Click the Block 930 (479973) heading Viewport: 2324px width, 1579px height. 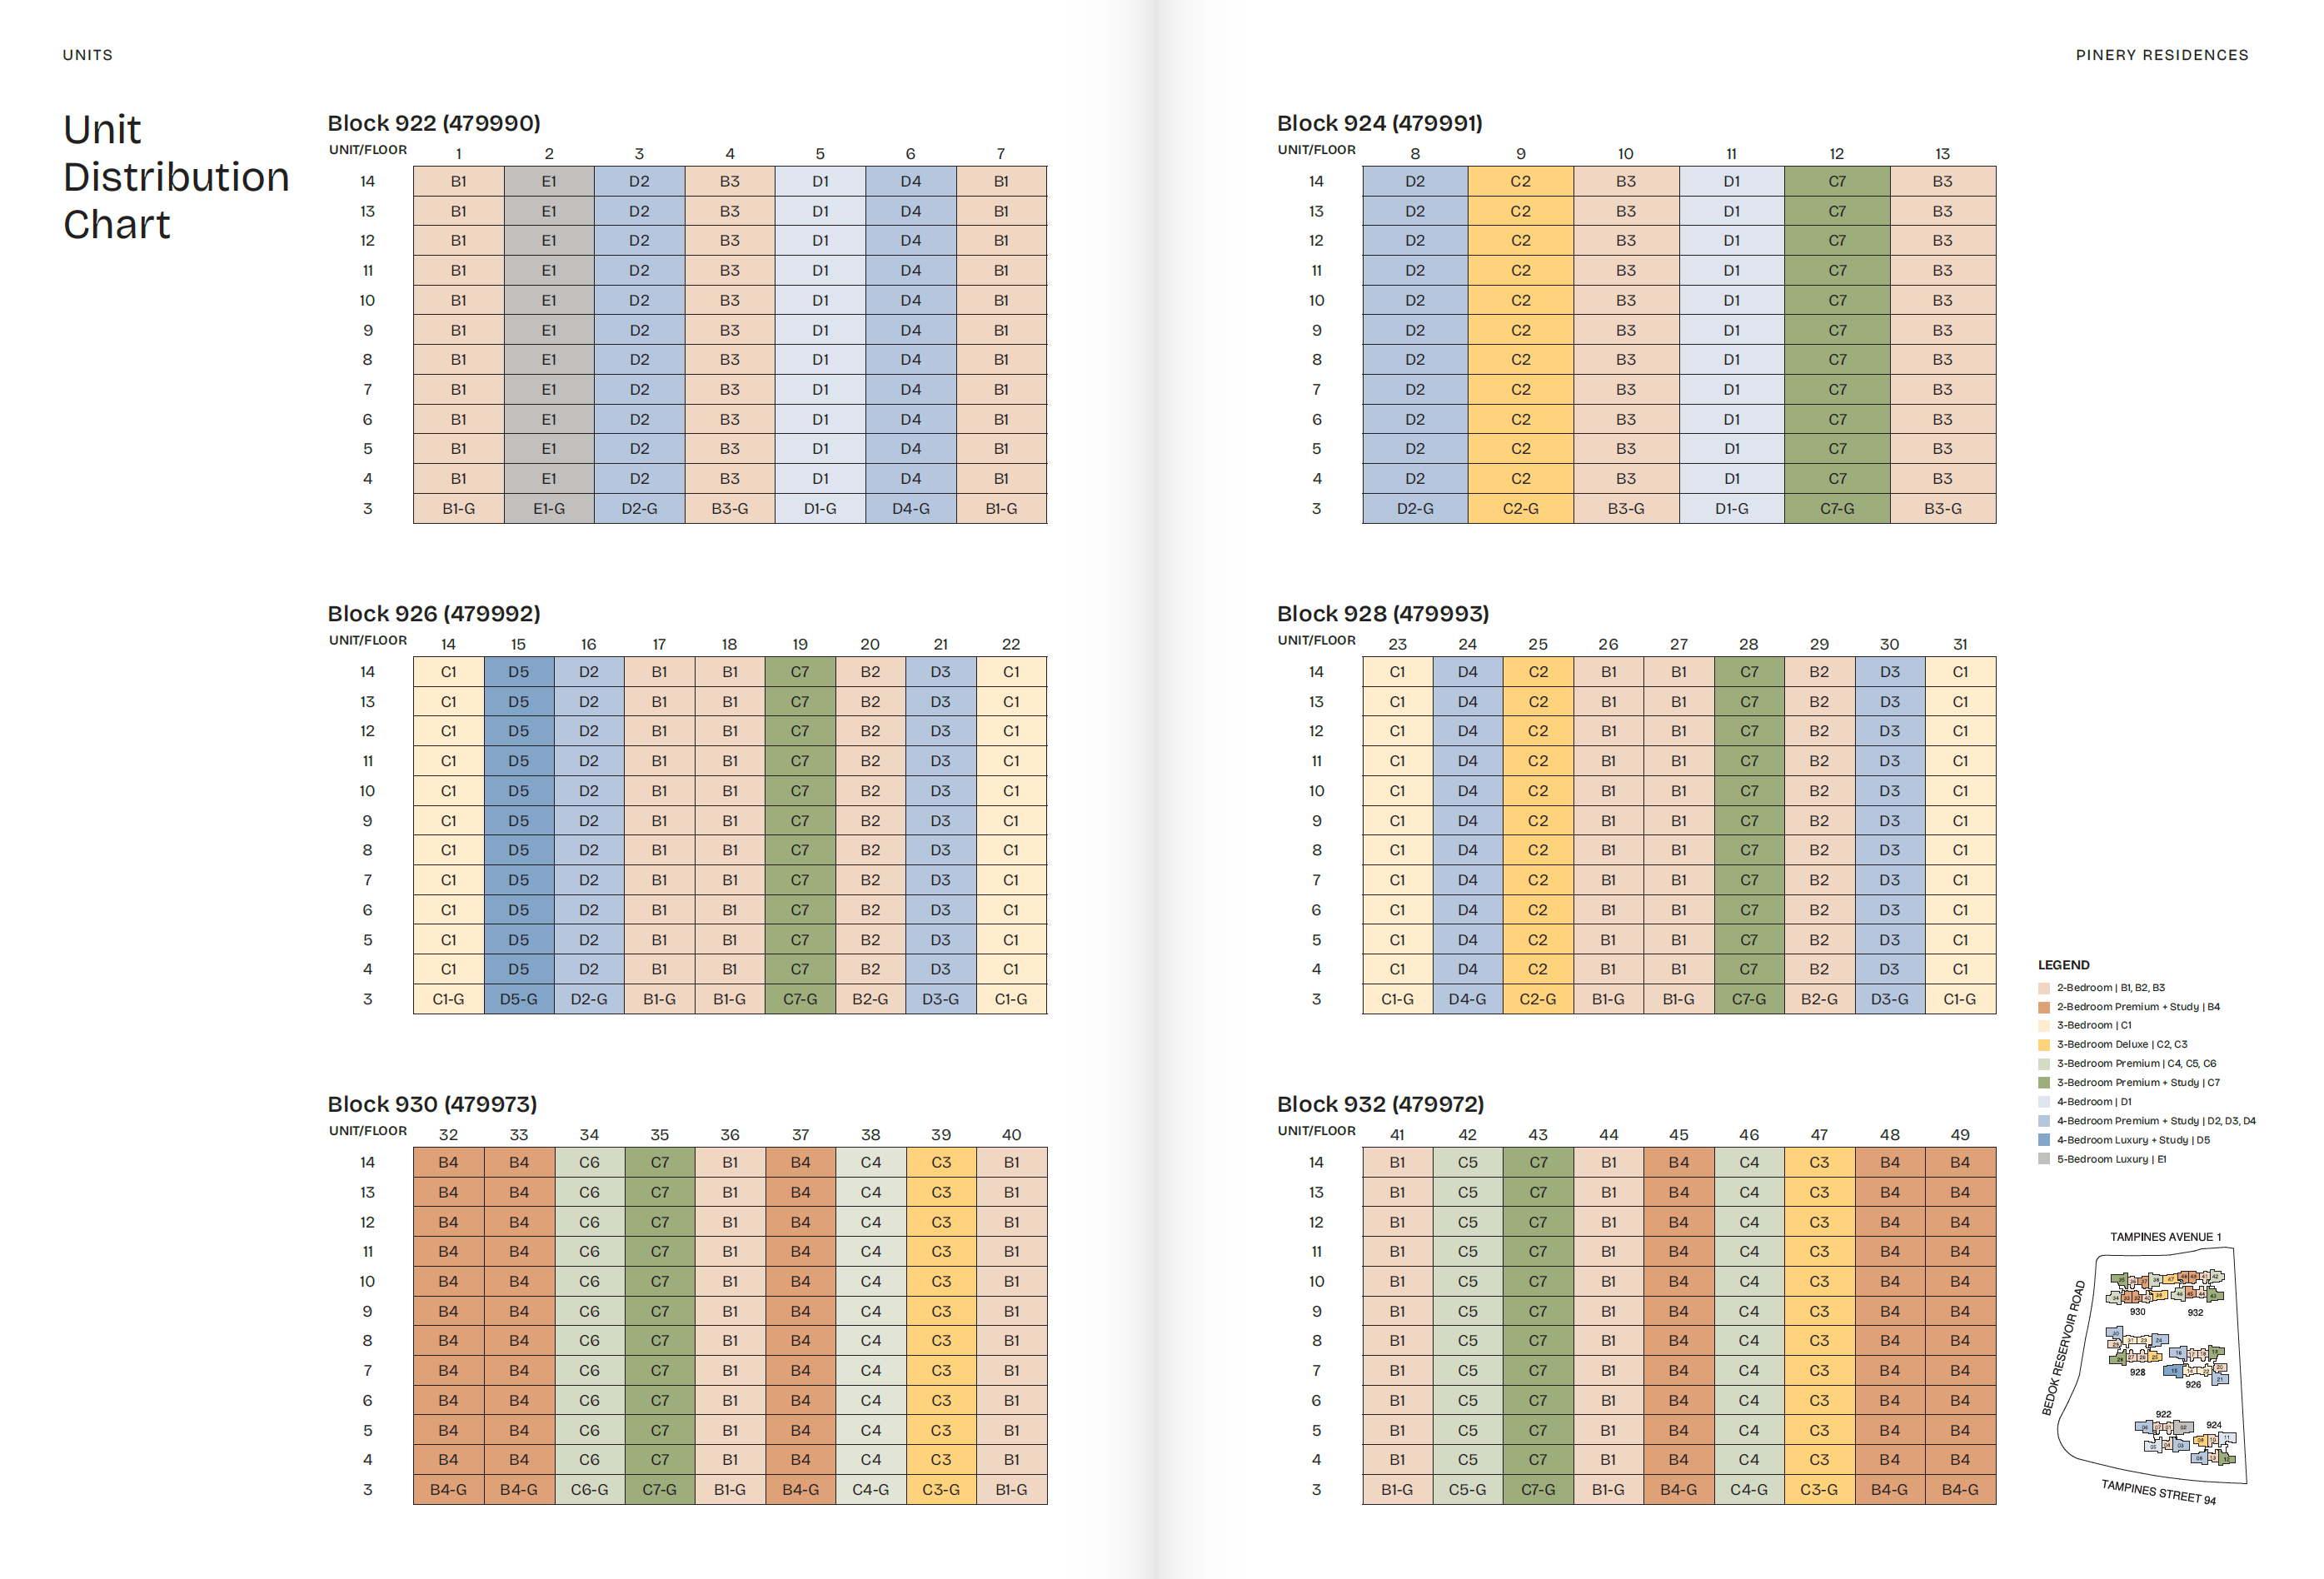point(432,1104)
